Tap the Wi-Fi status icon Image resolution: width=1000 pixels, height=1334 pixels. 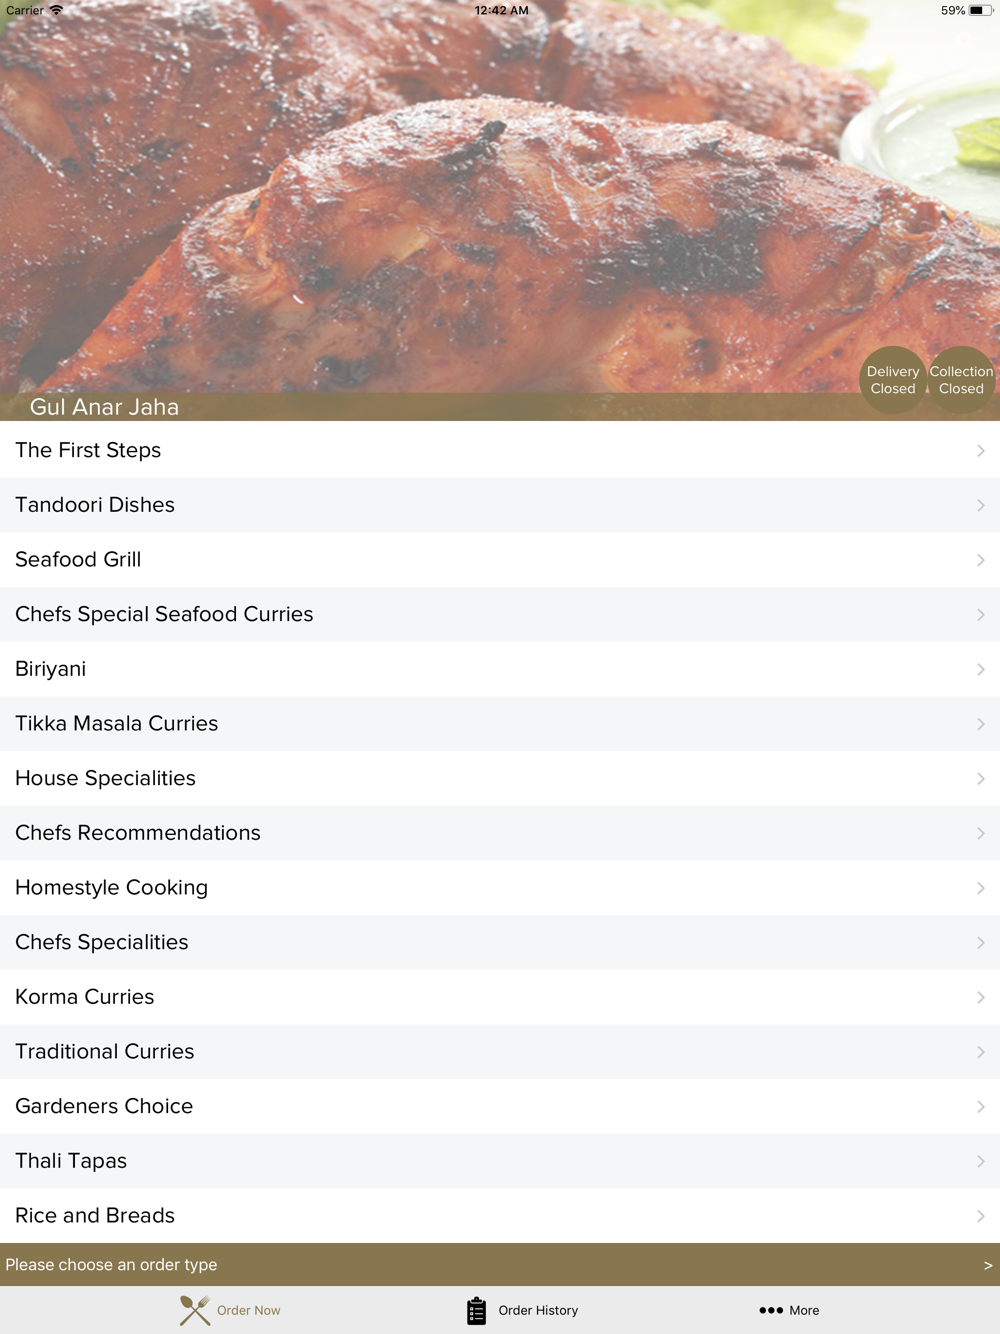57,10
